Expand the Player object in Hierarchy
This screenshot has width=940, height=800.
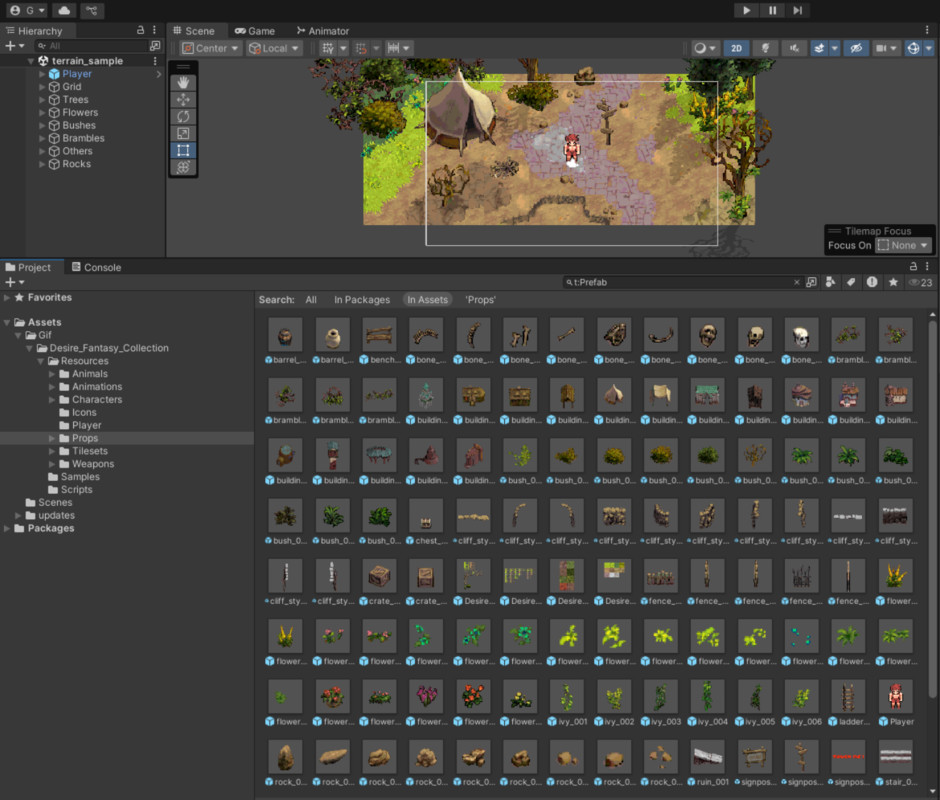point(42,74)
